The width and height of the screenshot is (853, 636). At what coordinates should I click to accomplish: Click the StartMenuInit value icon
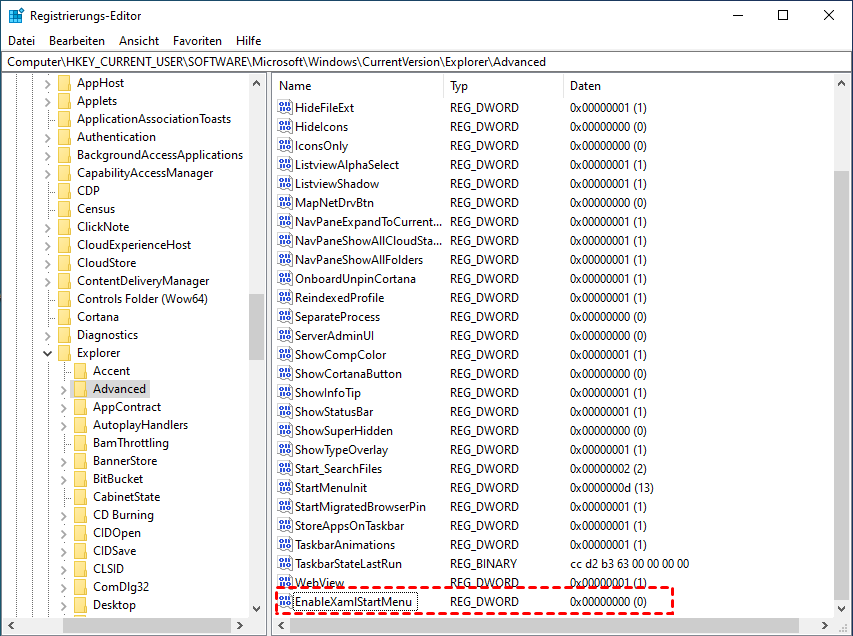pyautogui.click(x=285, y=487)
